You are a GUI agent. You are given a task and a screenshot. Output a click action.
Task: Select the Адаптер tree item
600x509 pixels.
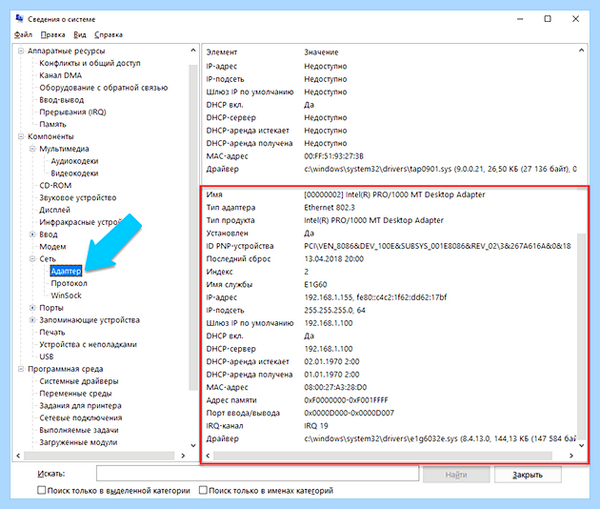(x=66, y=271)
